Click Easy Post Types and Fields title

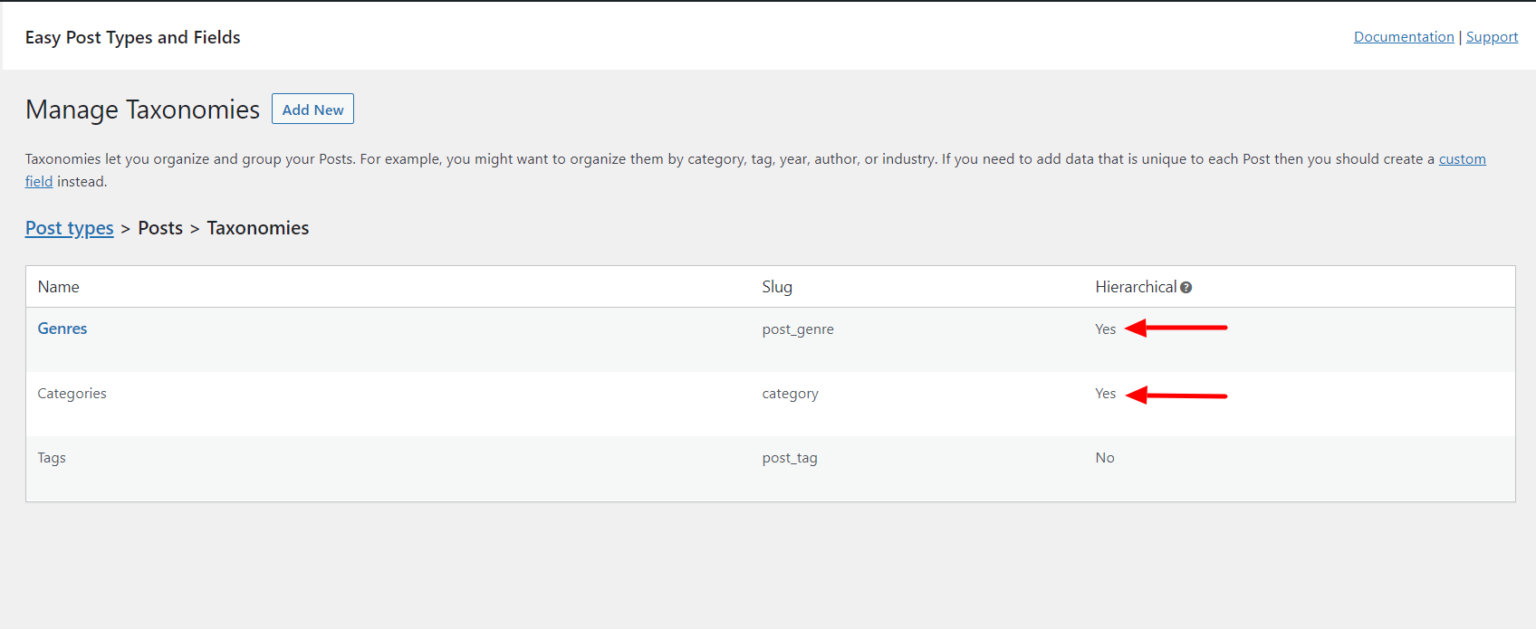pyautogui.click(x=133, y=37)
